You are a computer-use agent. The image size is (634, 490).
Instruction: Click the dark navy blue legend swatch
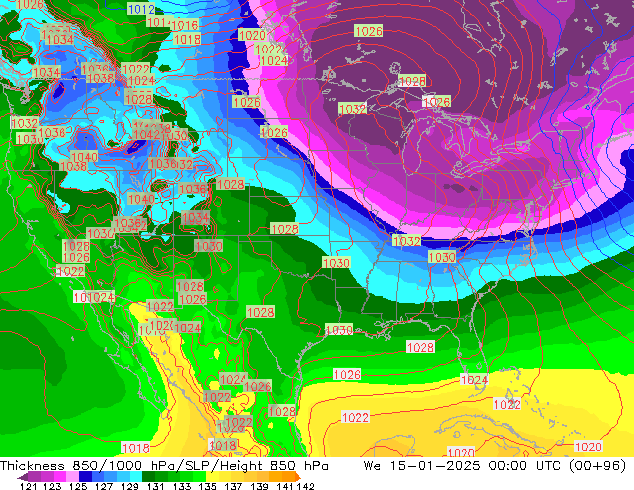(x=85, y=476)
